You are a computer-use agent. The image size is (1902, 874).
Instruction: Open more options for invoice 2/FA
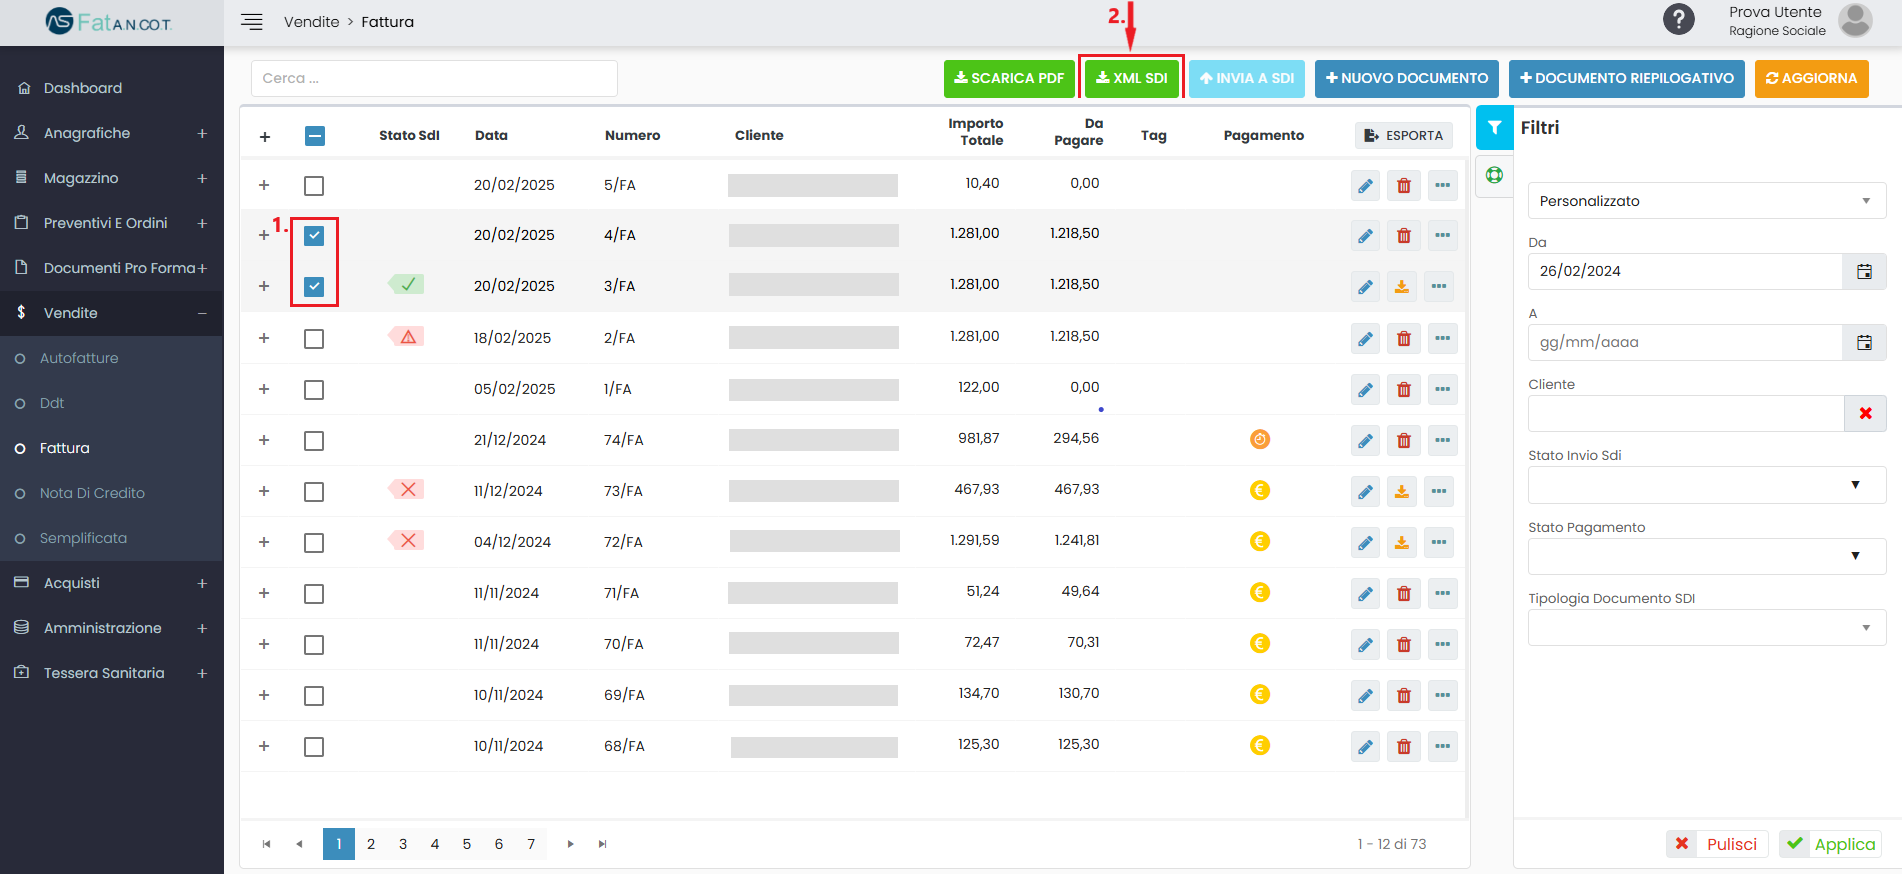click(1442, 339)
